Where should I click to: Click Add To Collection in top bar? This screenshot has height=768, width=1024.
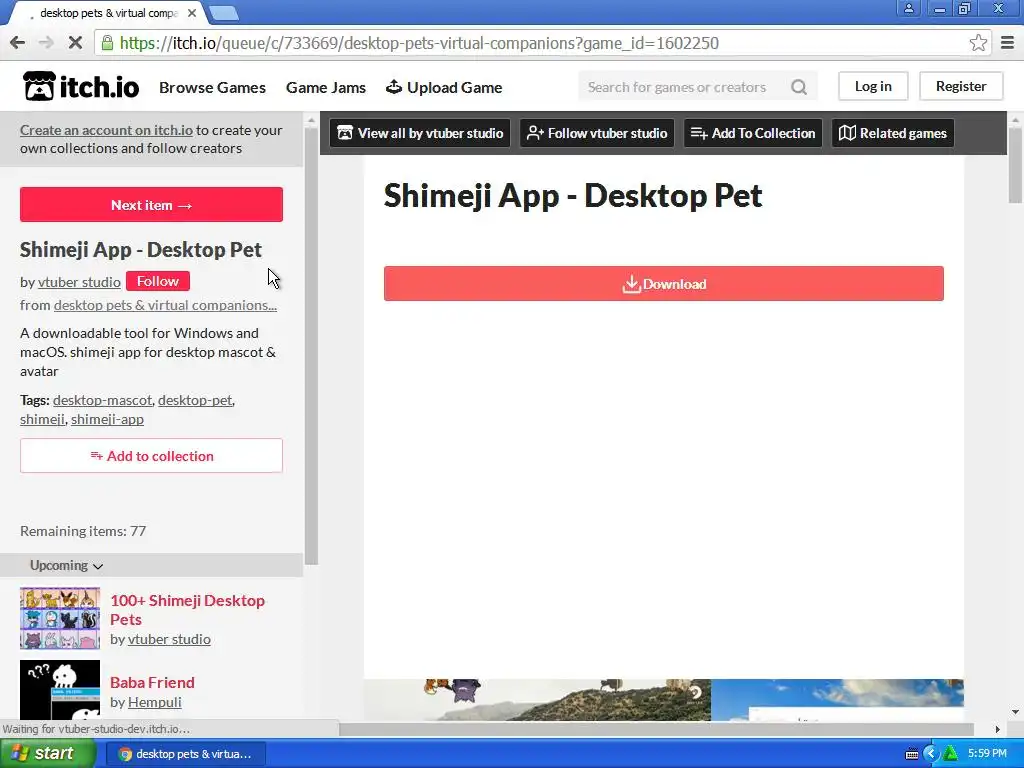pos(753,133)
